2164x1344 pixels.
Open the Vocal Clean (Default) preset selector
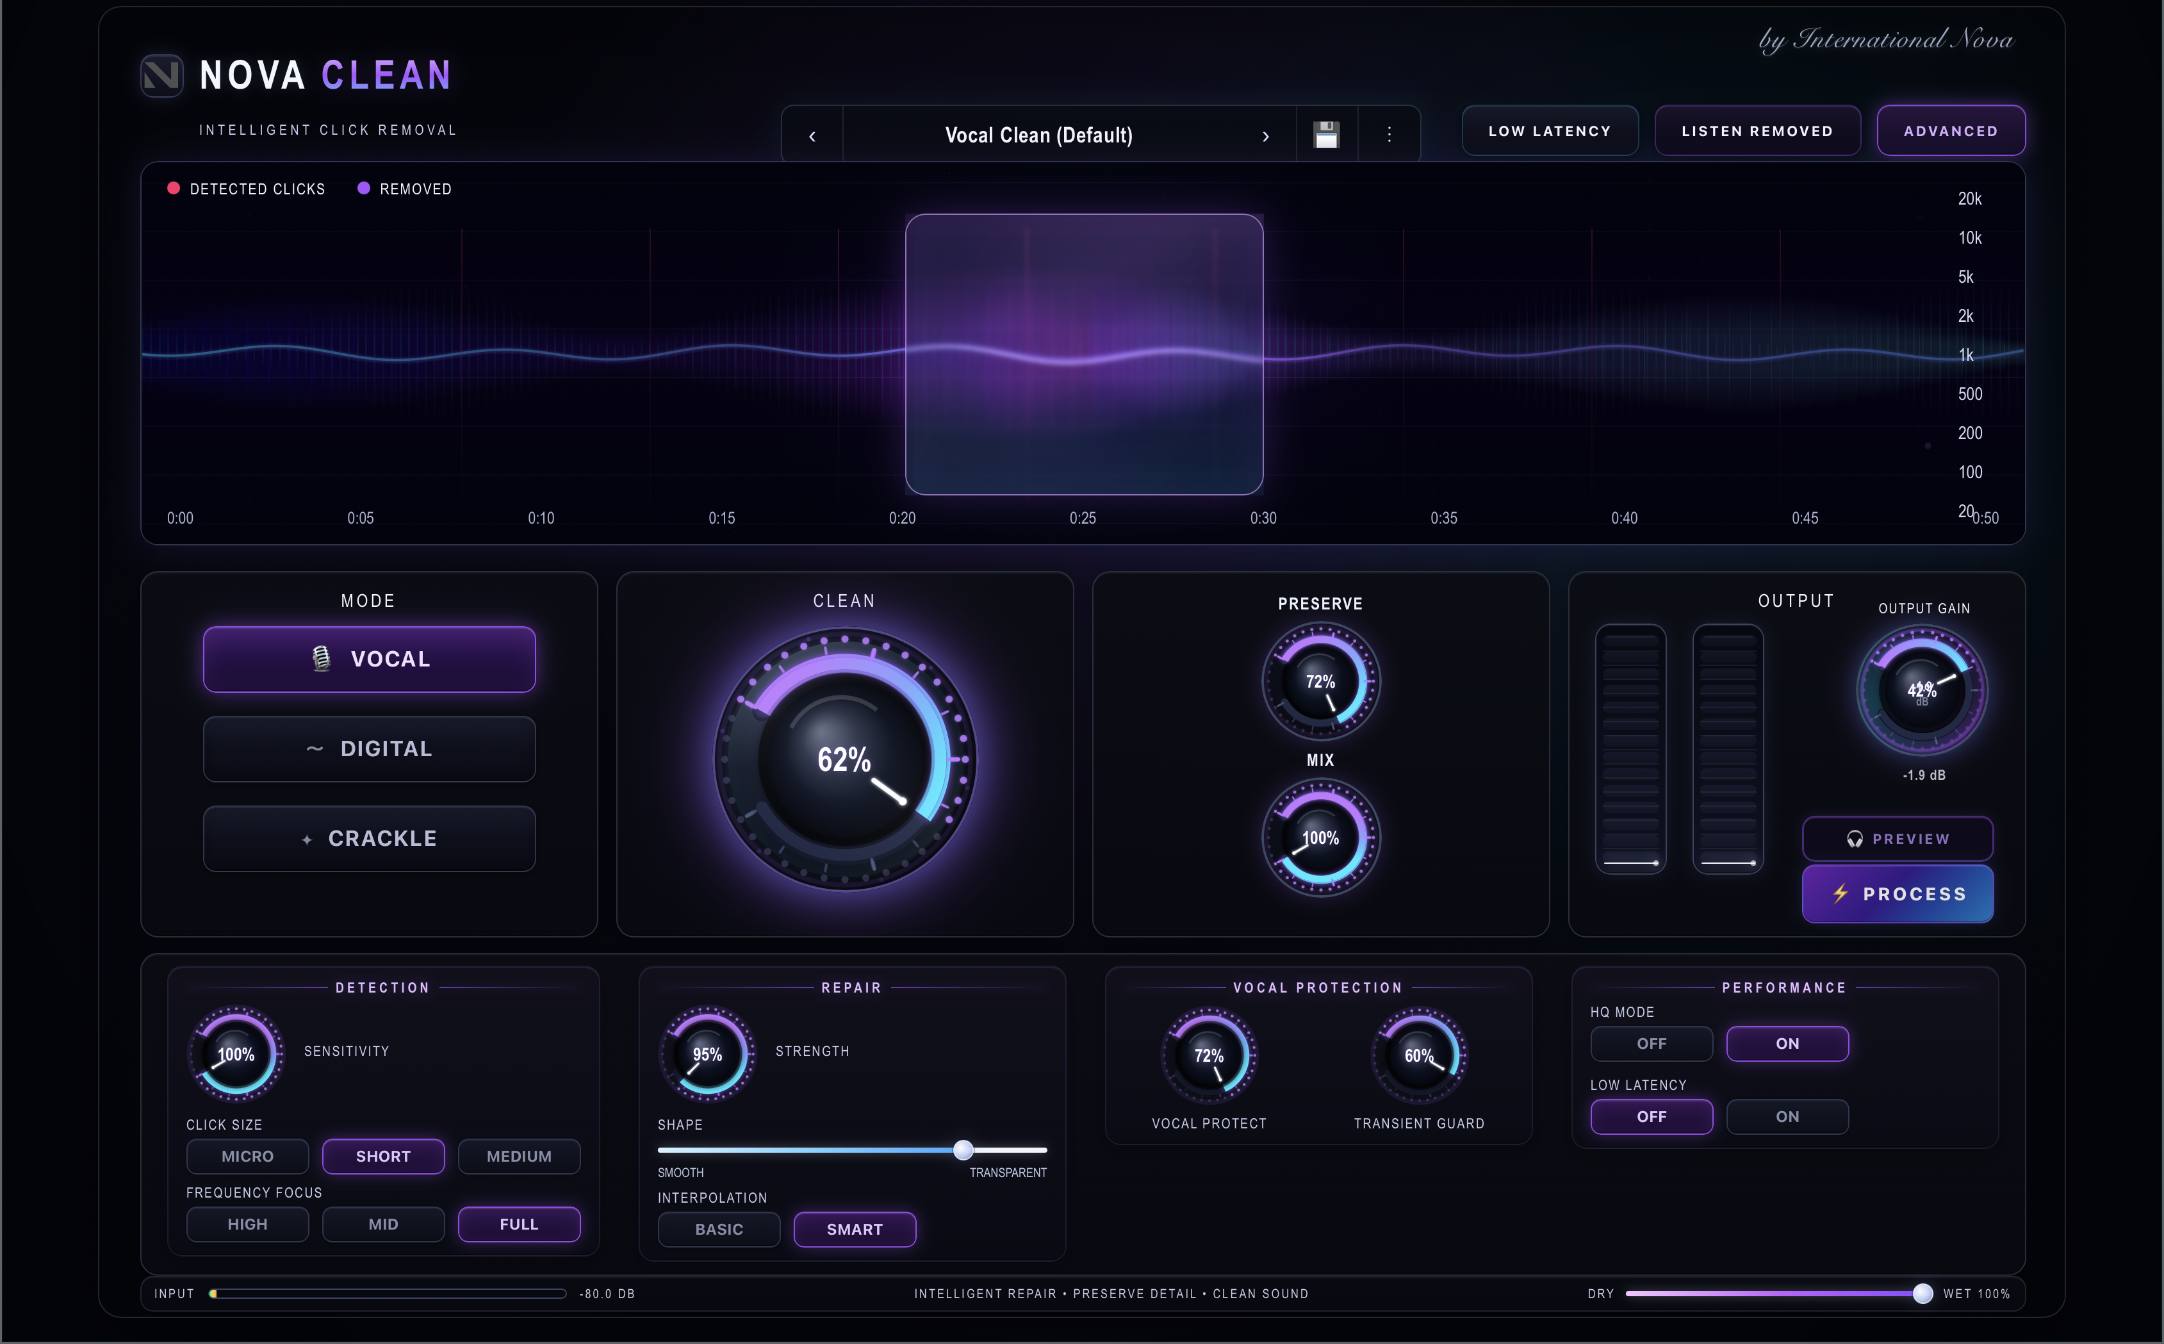click(x=1039, y=135)
